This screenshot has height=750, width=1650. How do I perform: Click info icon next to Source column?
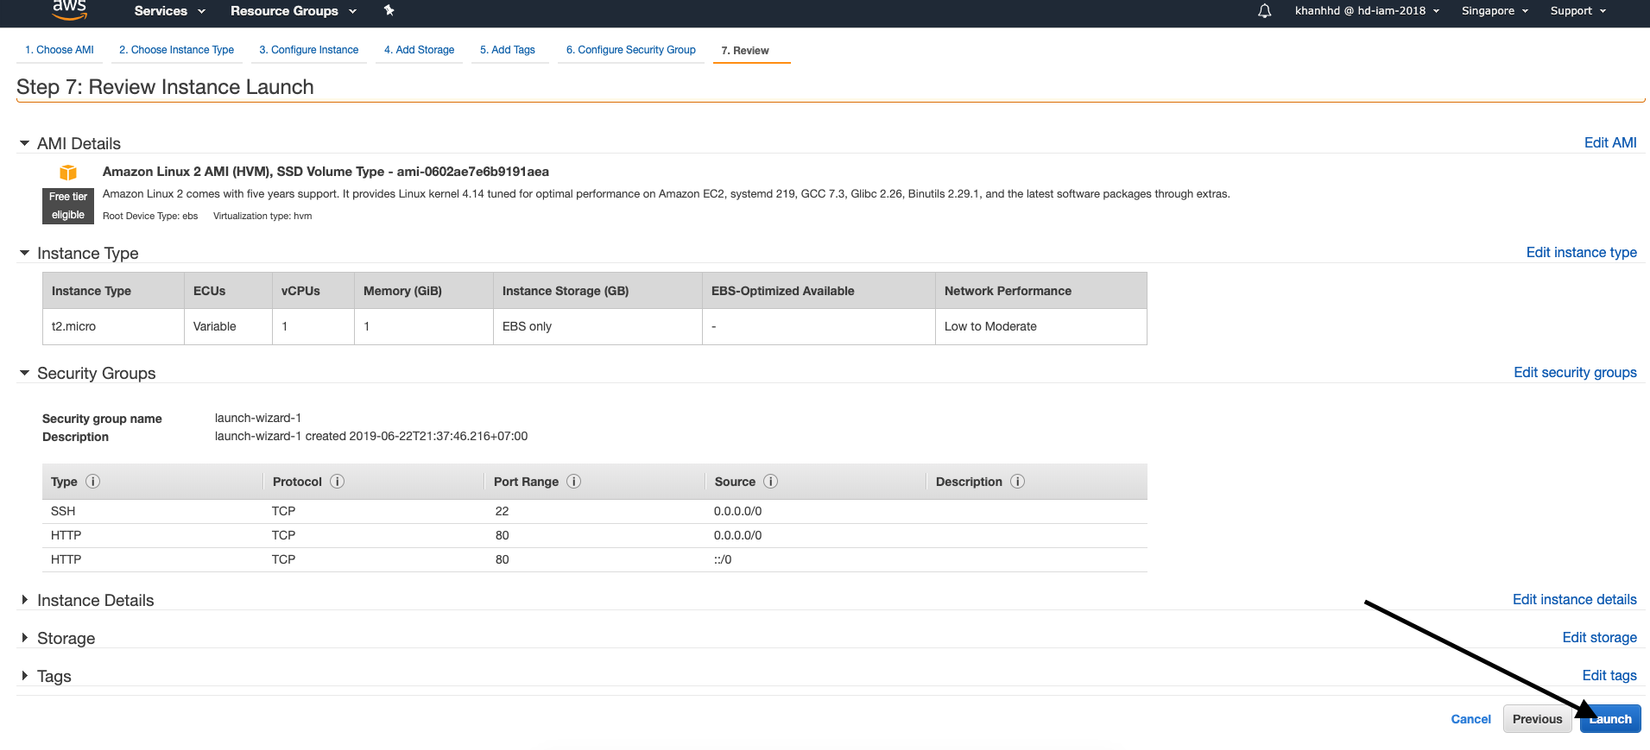click(771, 481)
